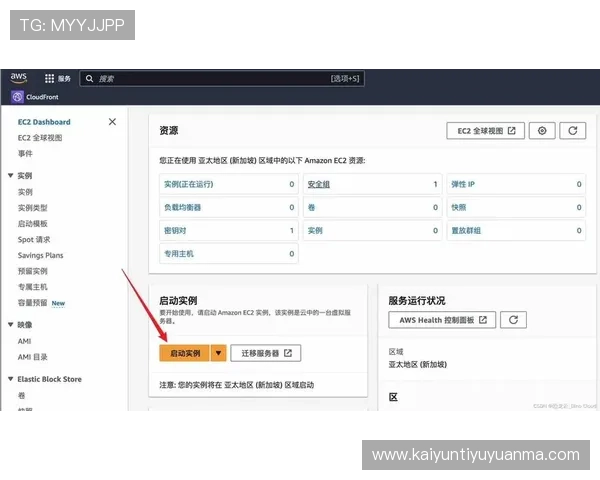Click 密钥对 resource link
Viewport: 600px width, 480px height.
175,230
